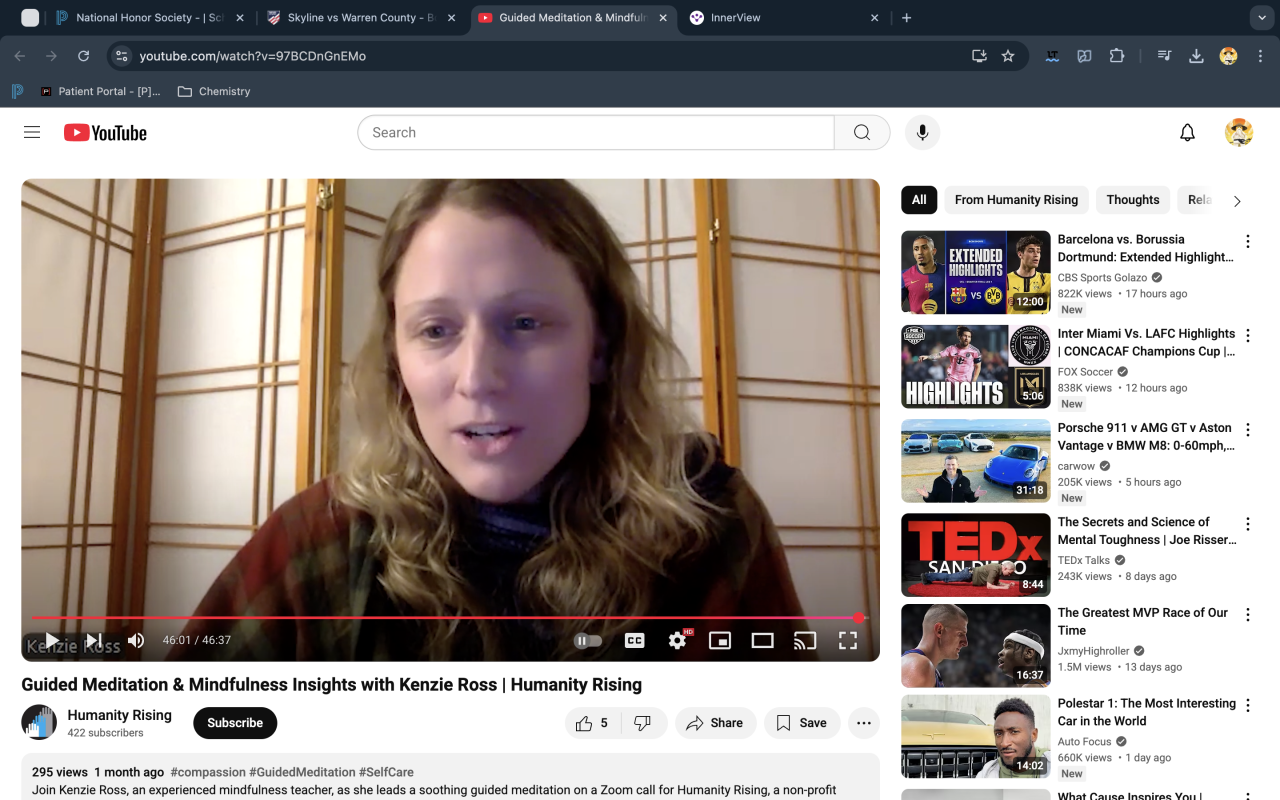Bookmark this page with star icon
This screenshot has width=1280, height=800.
coord(1008,56)
